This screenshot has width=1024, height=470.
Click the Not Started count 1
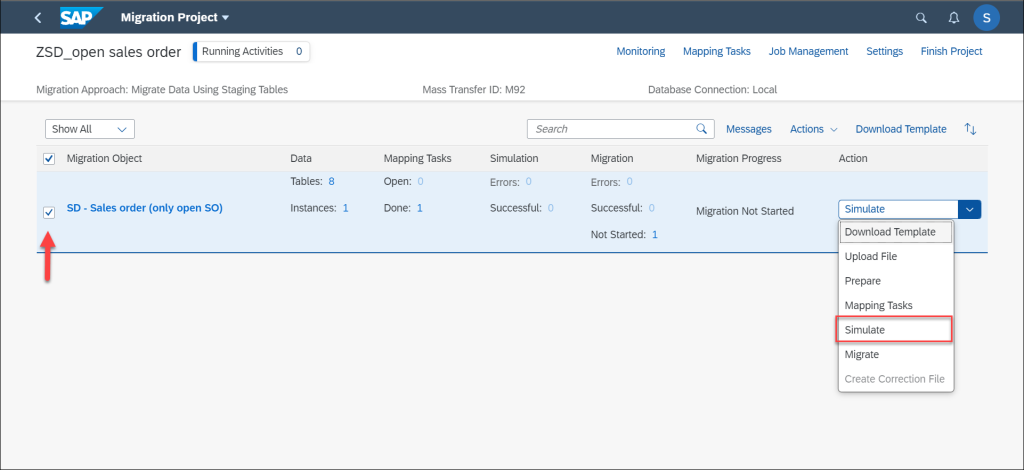[654, 234]
